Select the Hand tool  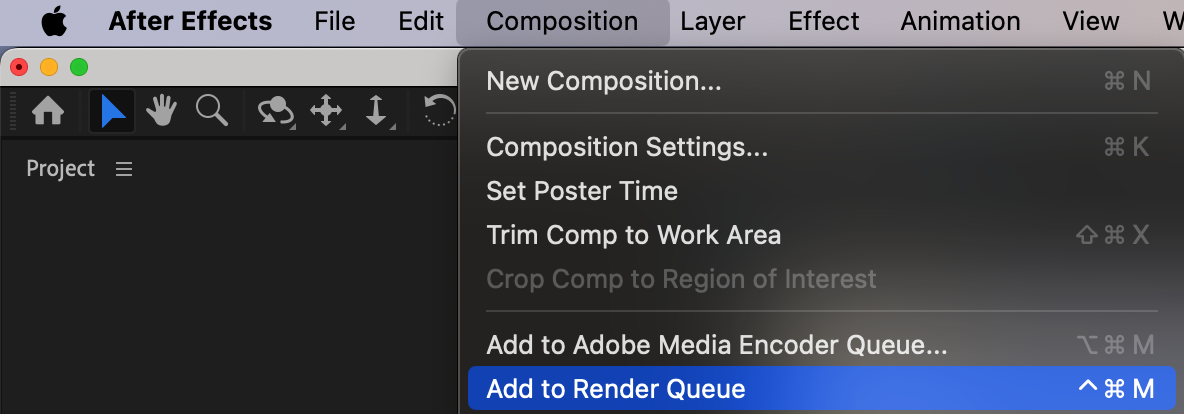[x=162, y=111]
